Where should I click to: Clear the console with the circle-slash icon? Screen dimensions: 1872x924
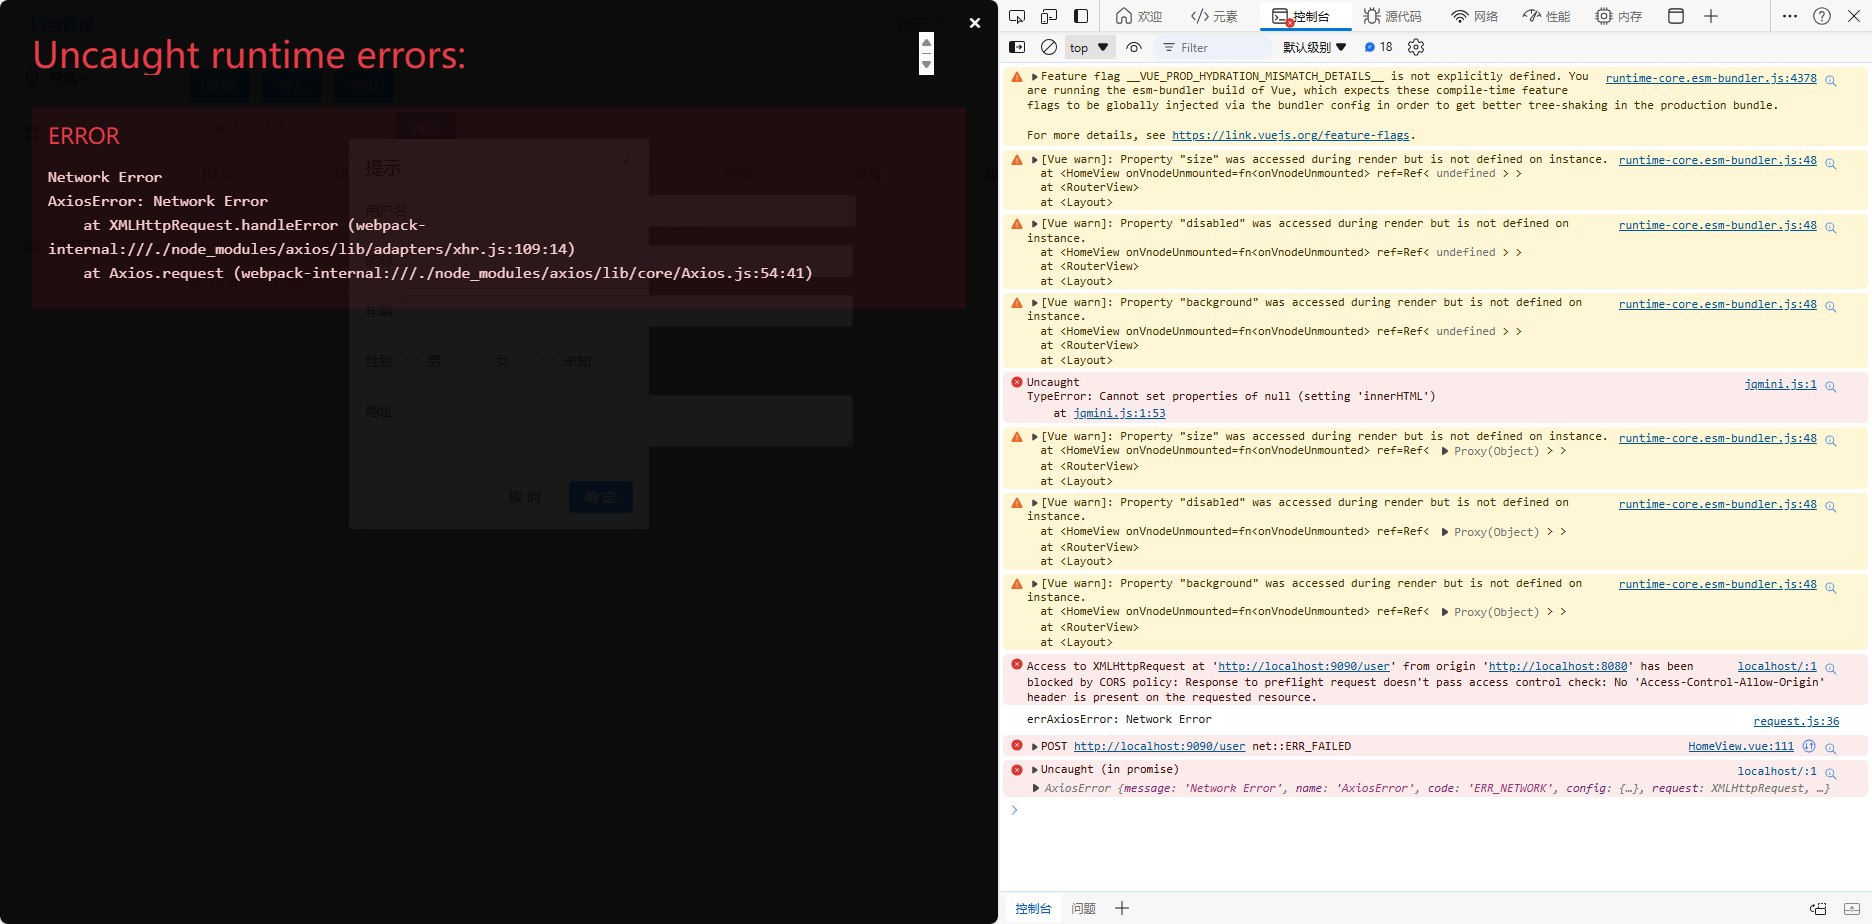point(1049,47)
